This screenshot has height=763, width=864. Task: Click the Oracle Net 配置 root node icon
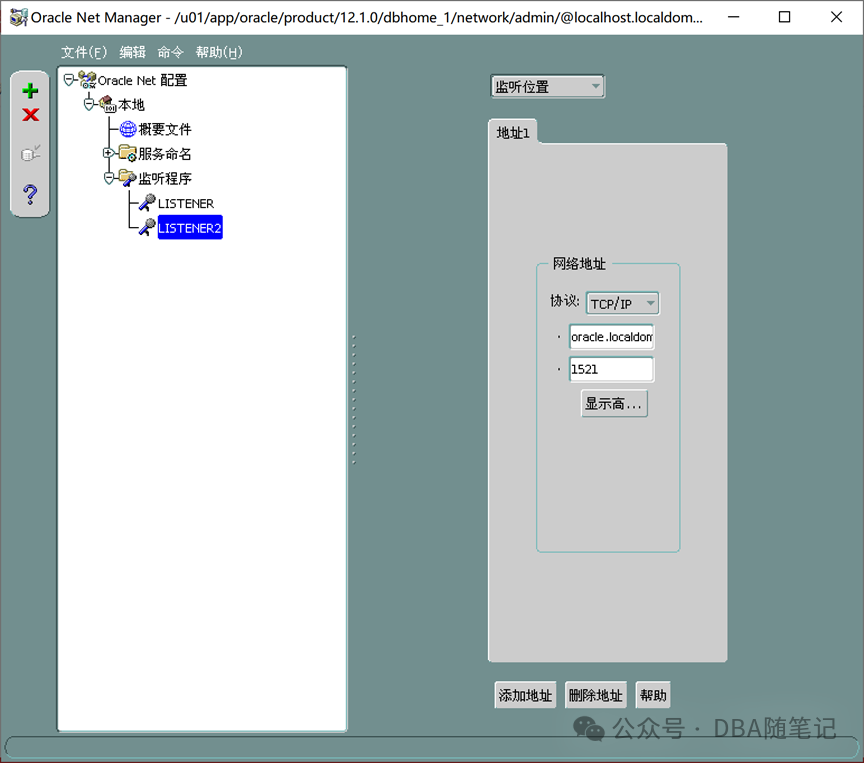tap(87, 80)
